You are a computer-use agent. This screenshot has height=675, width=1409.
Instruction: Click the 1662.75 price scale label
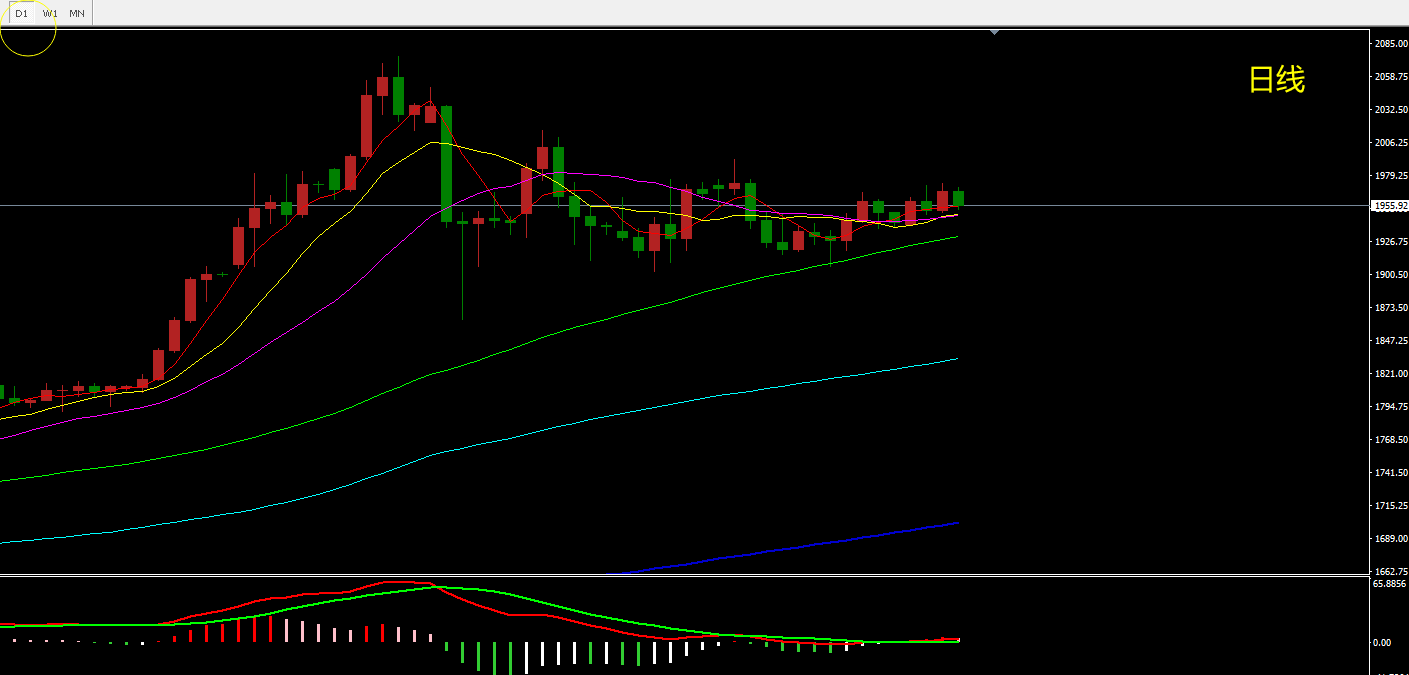click(x=1391, y=571)
